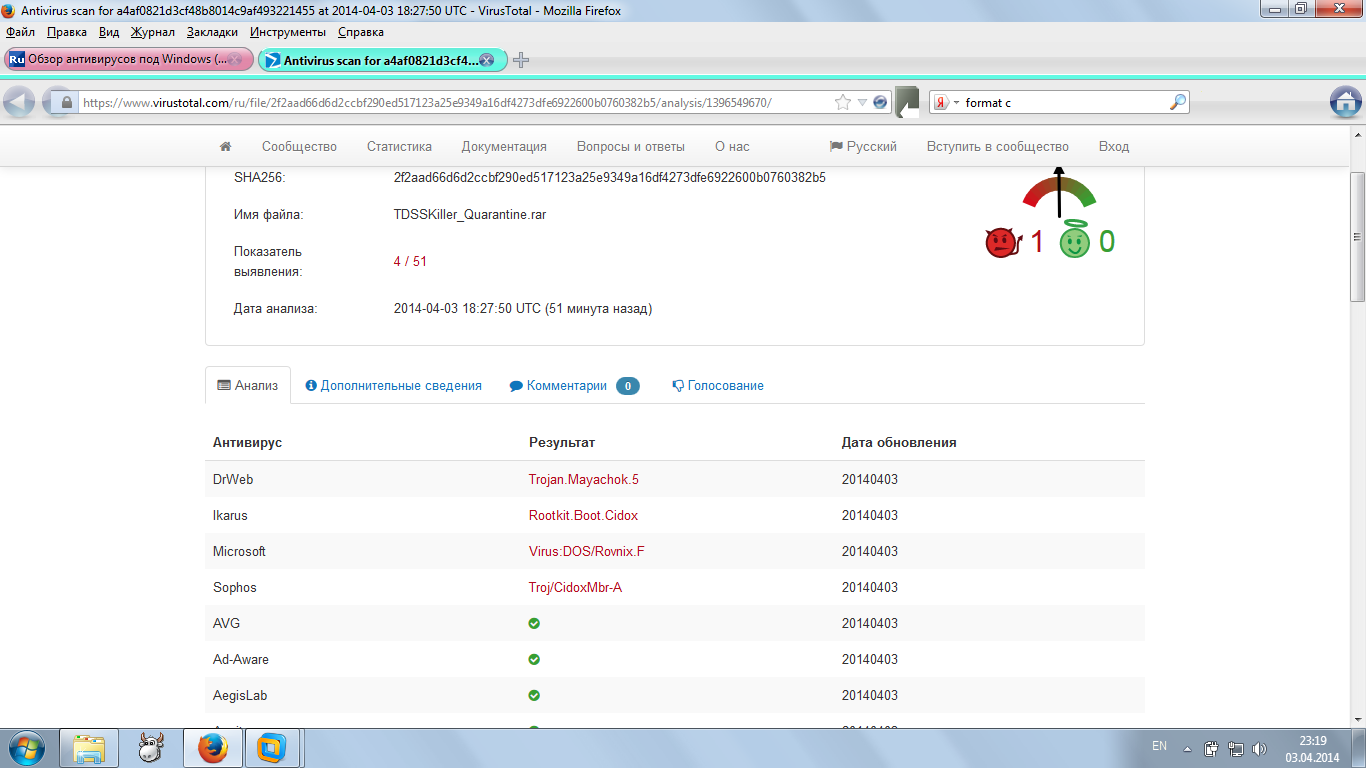Screen dimensions: 1366x768
Task: Open a new tab with plus icon
Action: 520,60
